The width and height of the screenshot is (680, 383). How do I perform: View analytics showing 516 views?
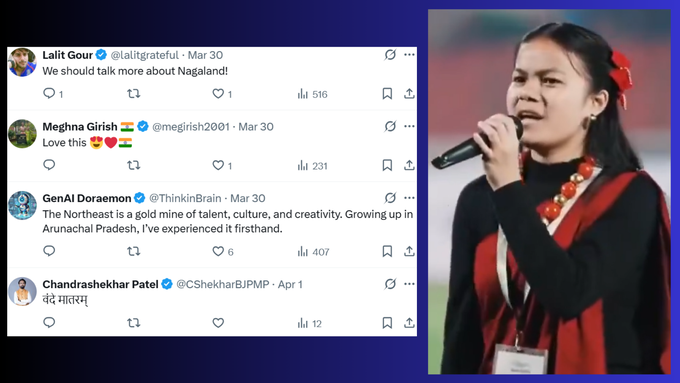tap(312, 94)
